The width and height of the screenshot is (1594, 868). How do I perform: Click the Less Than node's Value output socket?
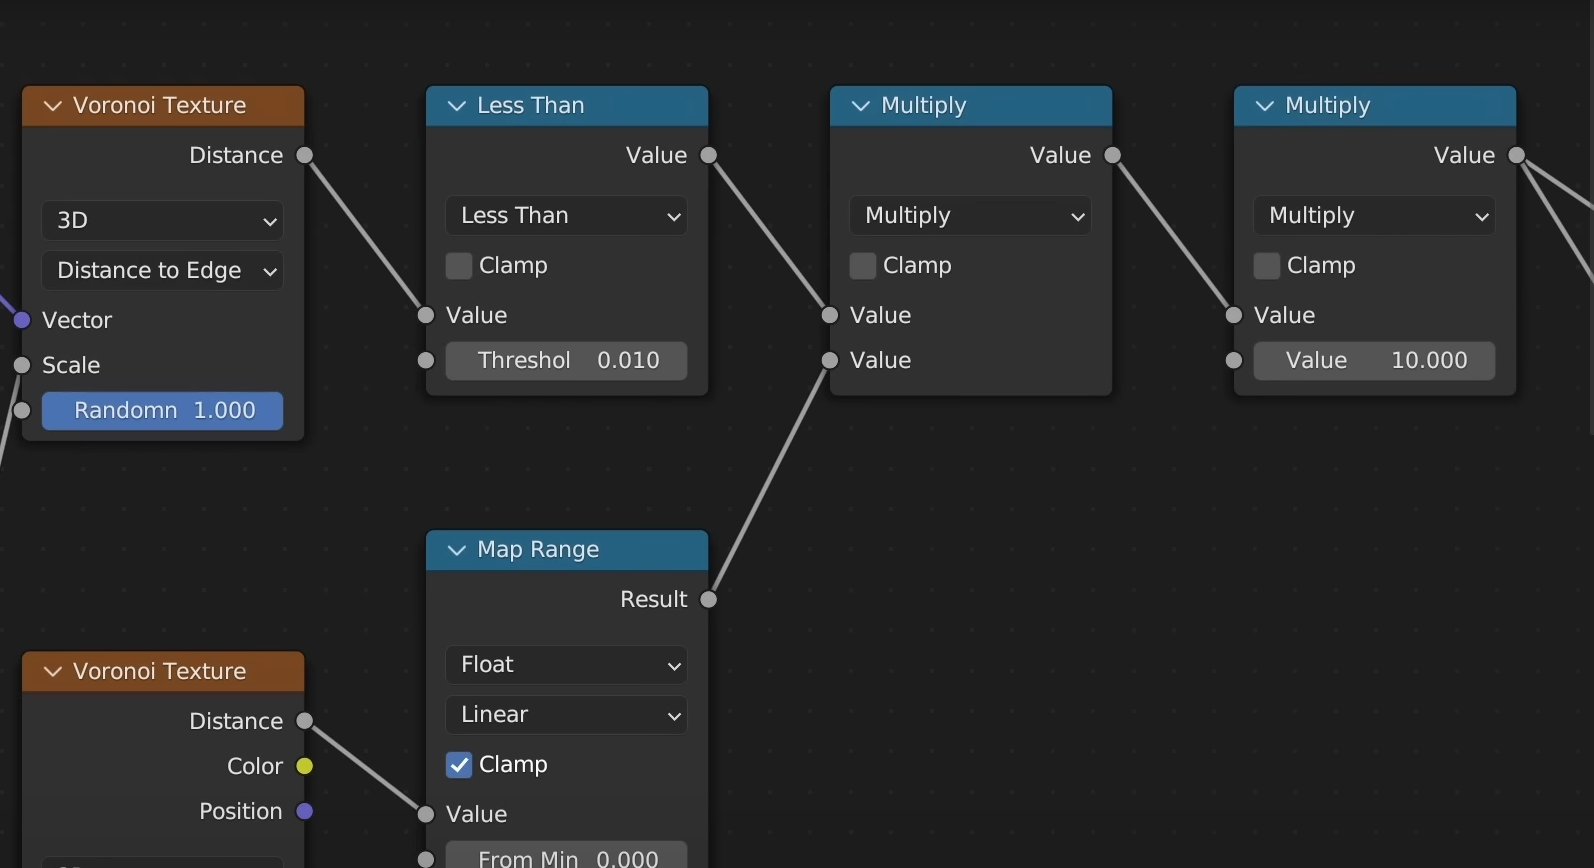[709, 155]
